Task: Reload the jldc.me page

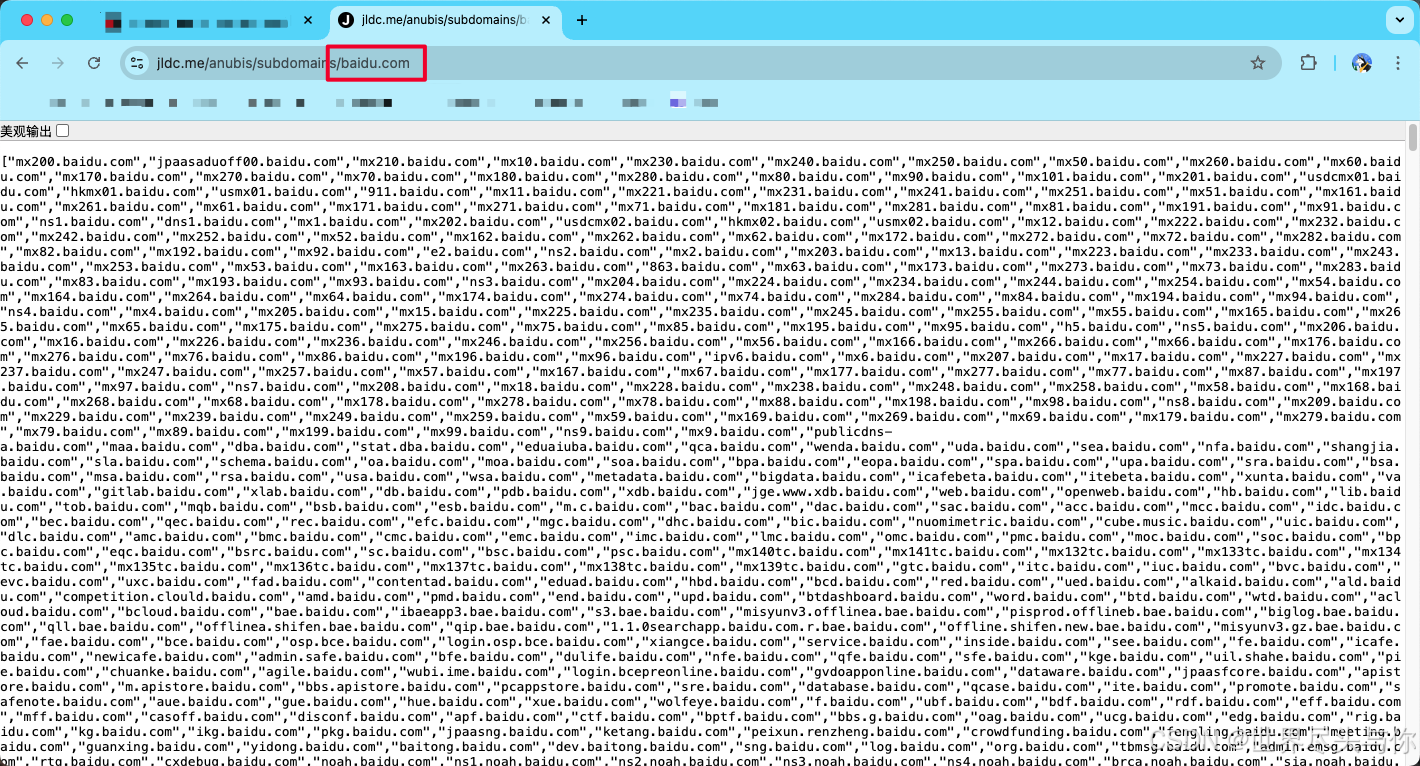Action: point(94,63)
